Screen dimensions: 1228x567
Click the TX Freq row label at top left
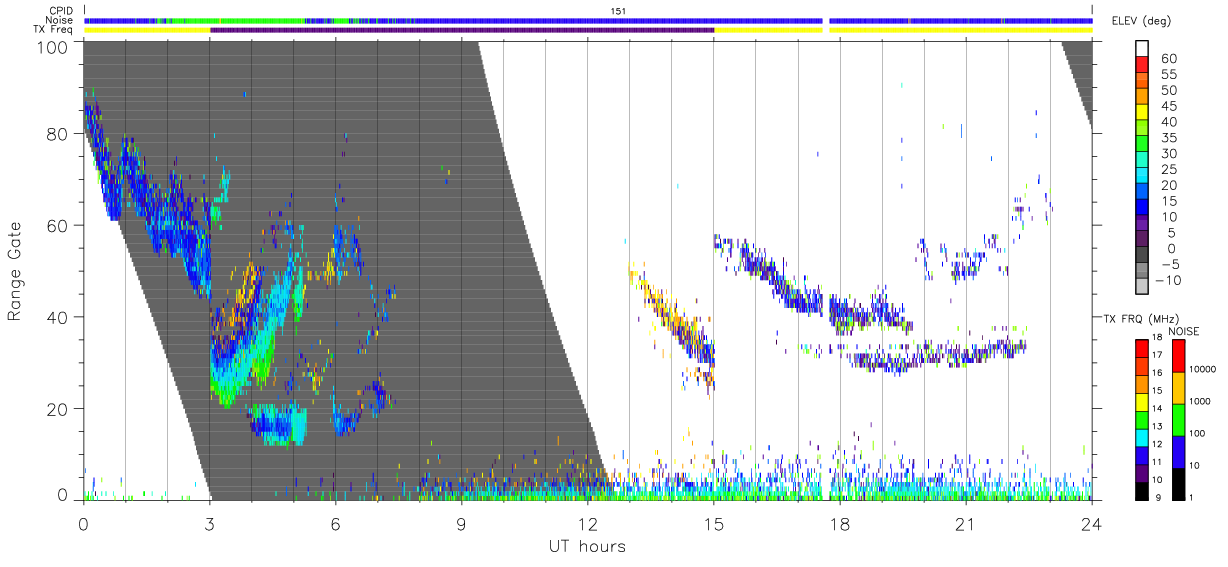[53, 30]
